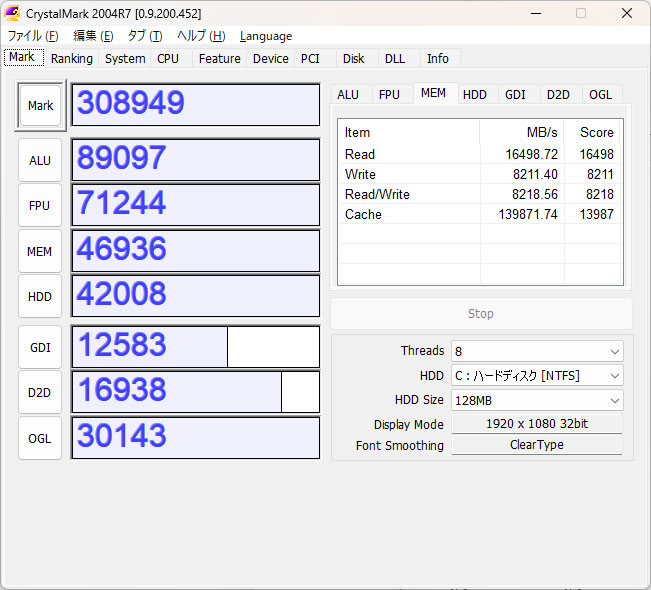Run the GDI benchmark button on the left

[40, 347]
